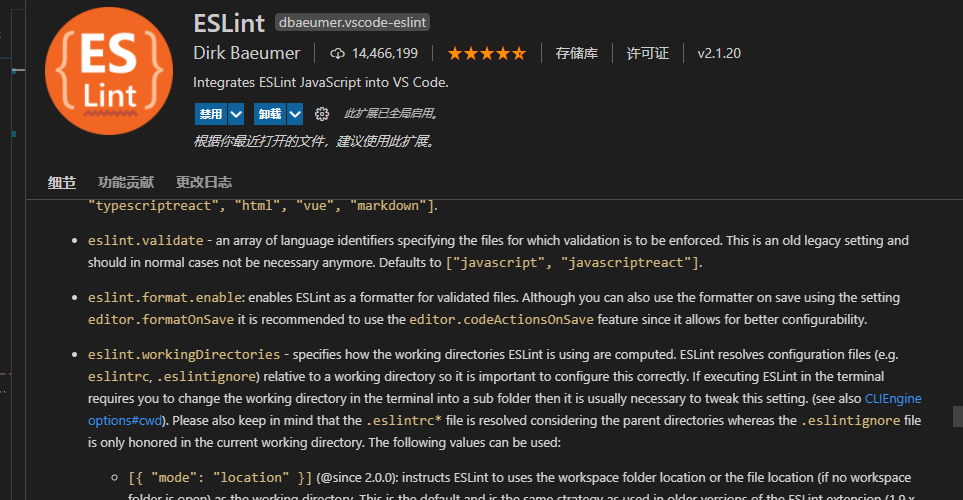Click the 禁用 disable button
This screenshot has height=500, width=963.
(210, 114)
